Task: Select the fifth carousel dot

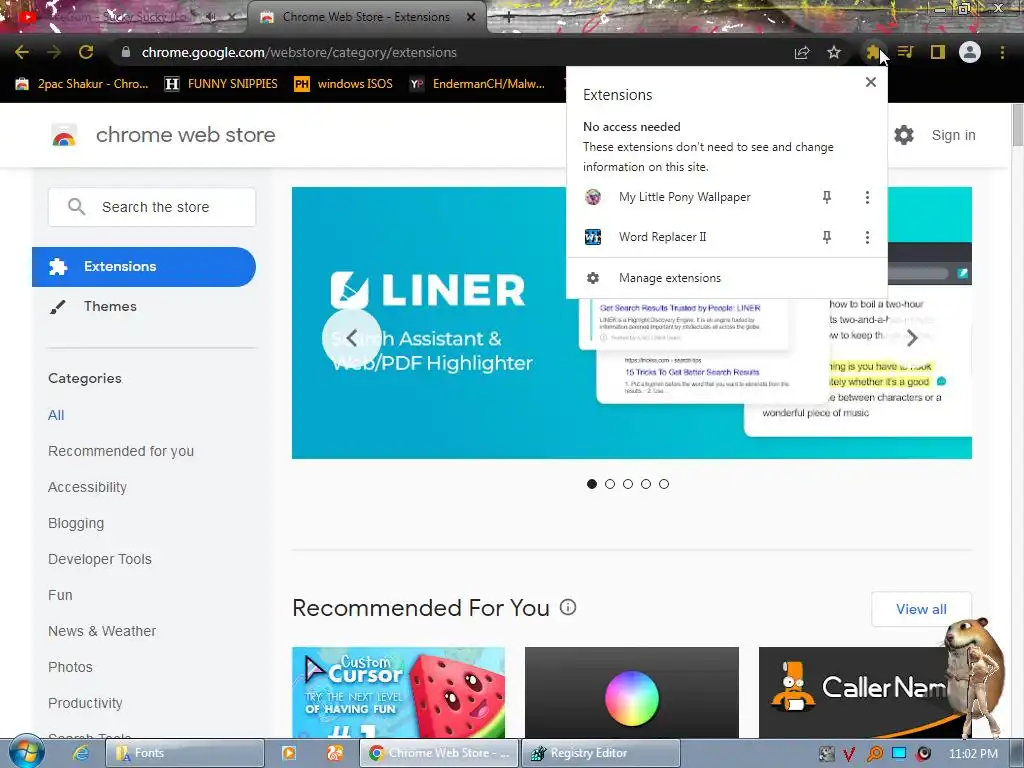Action: coord(664,484)
